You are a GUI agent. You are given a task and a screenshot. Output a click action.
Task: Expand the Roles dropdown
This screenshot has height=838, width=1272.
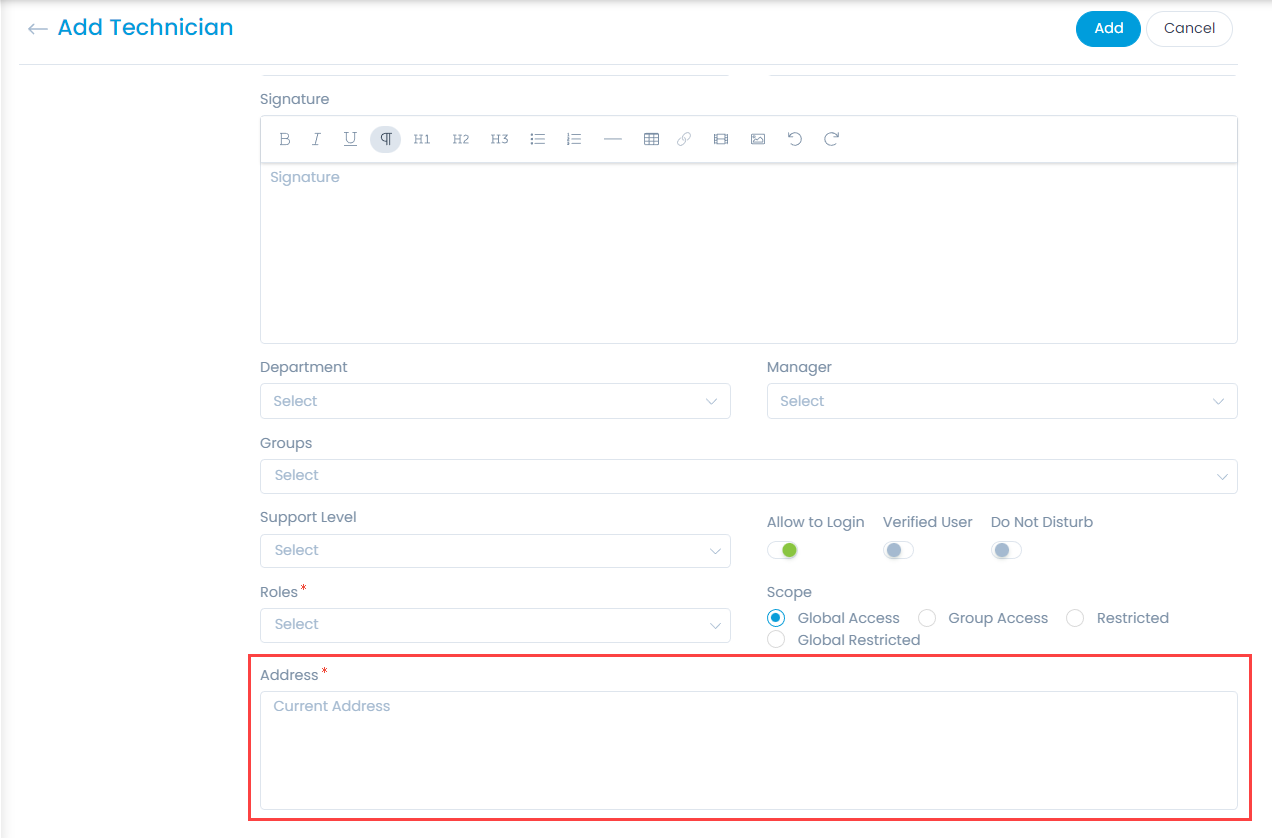point(495,626)
